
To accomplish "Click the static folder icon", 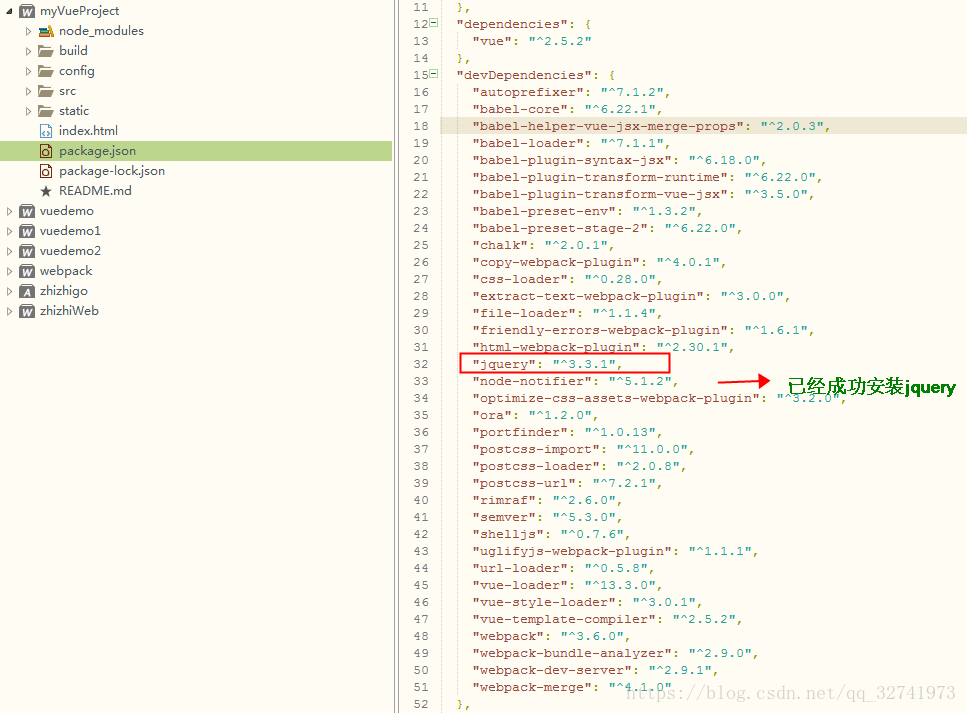I will [46, 111].
